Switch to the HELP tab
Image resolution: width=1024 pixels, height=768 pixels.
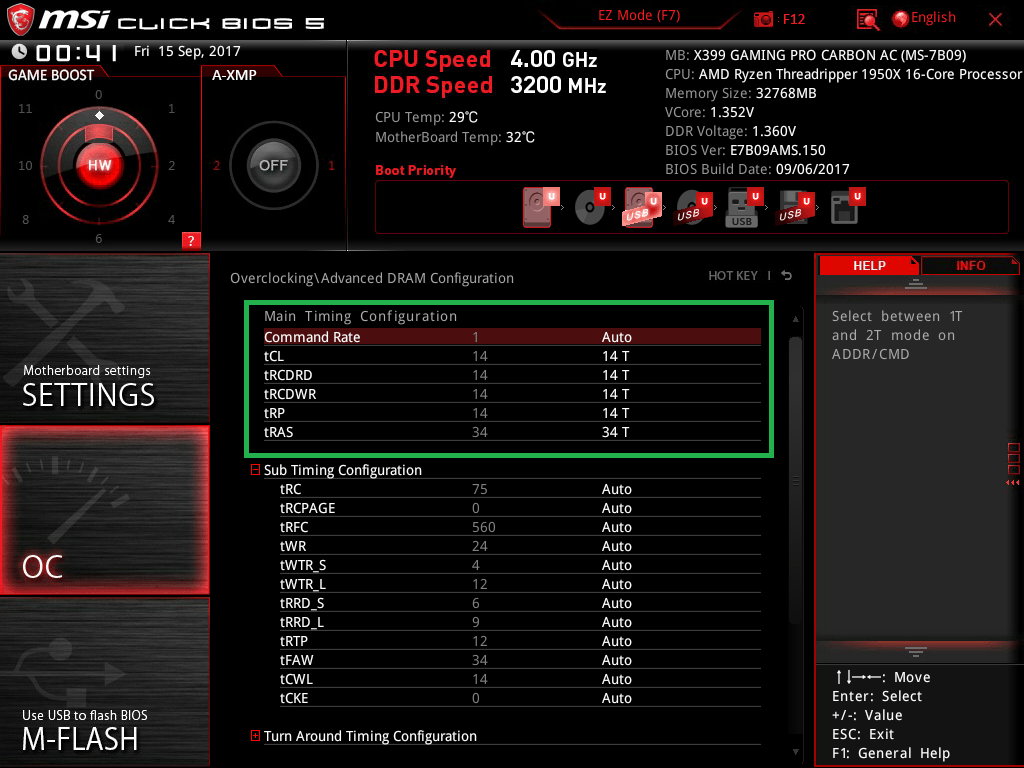click(x=869, y=265)
